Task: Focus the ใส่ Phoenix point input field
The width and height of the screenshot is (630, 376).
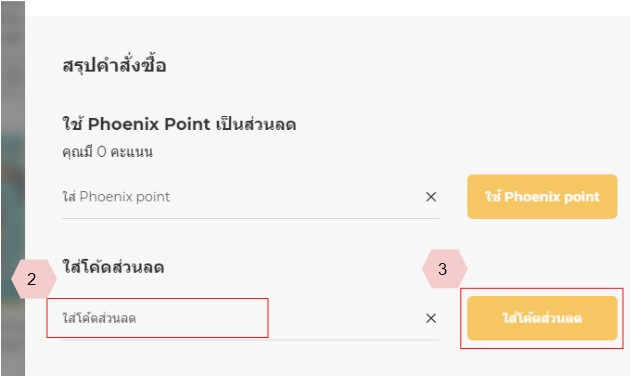Action: 241,197
